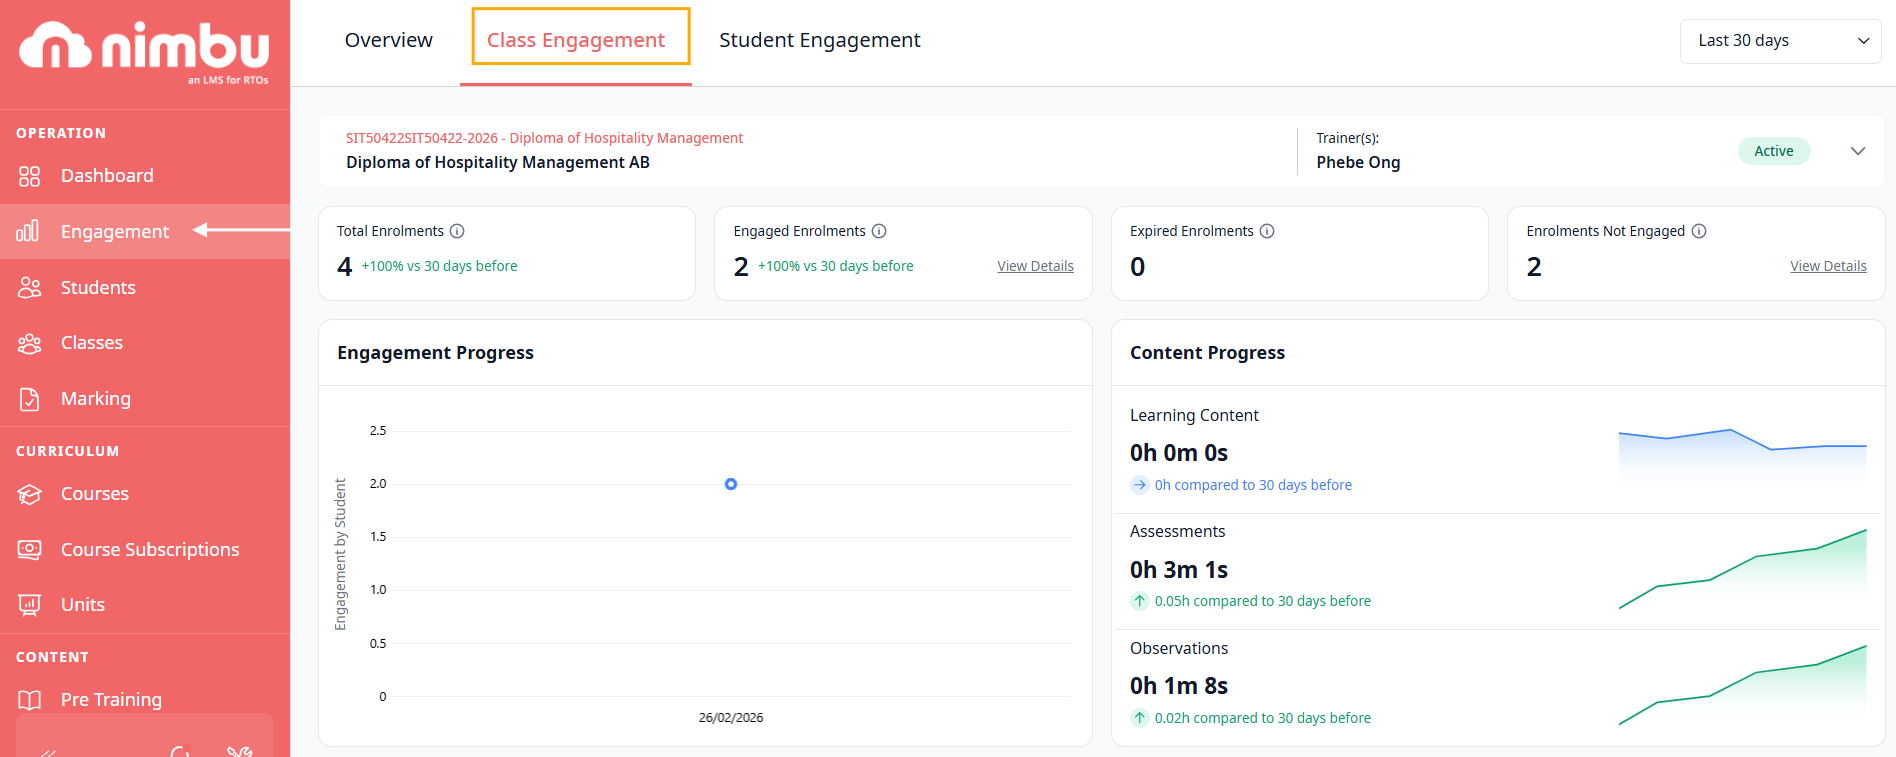
Task: Open Course Subscriptions in the sidebar
Action: coord(150,549)
